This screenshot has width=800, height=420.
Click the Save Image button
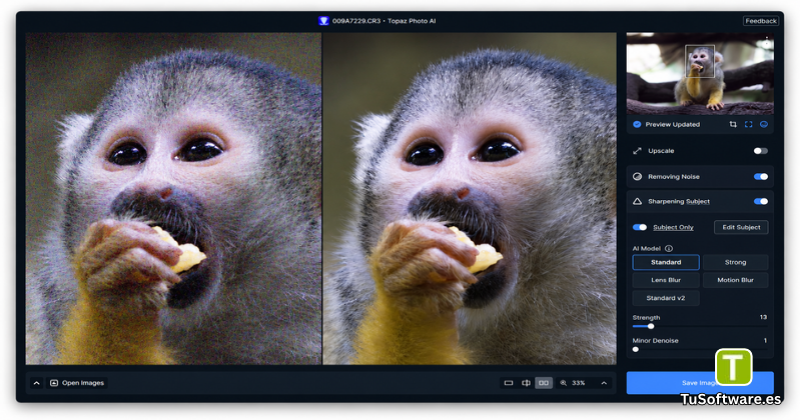coord(699,383)
